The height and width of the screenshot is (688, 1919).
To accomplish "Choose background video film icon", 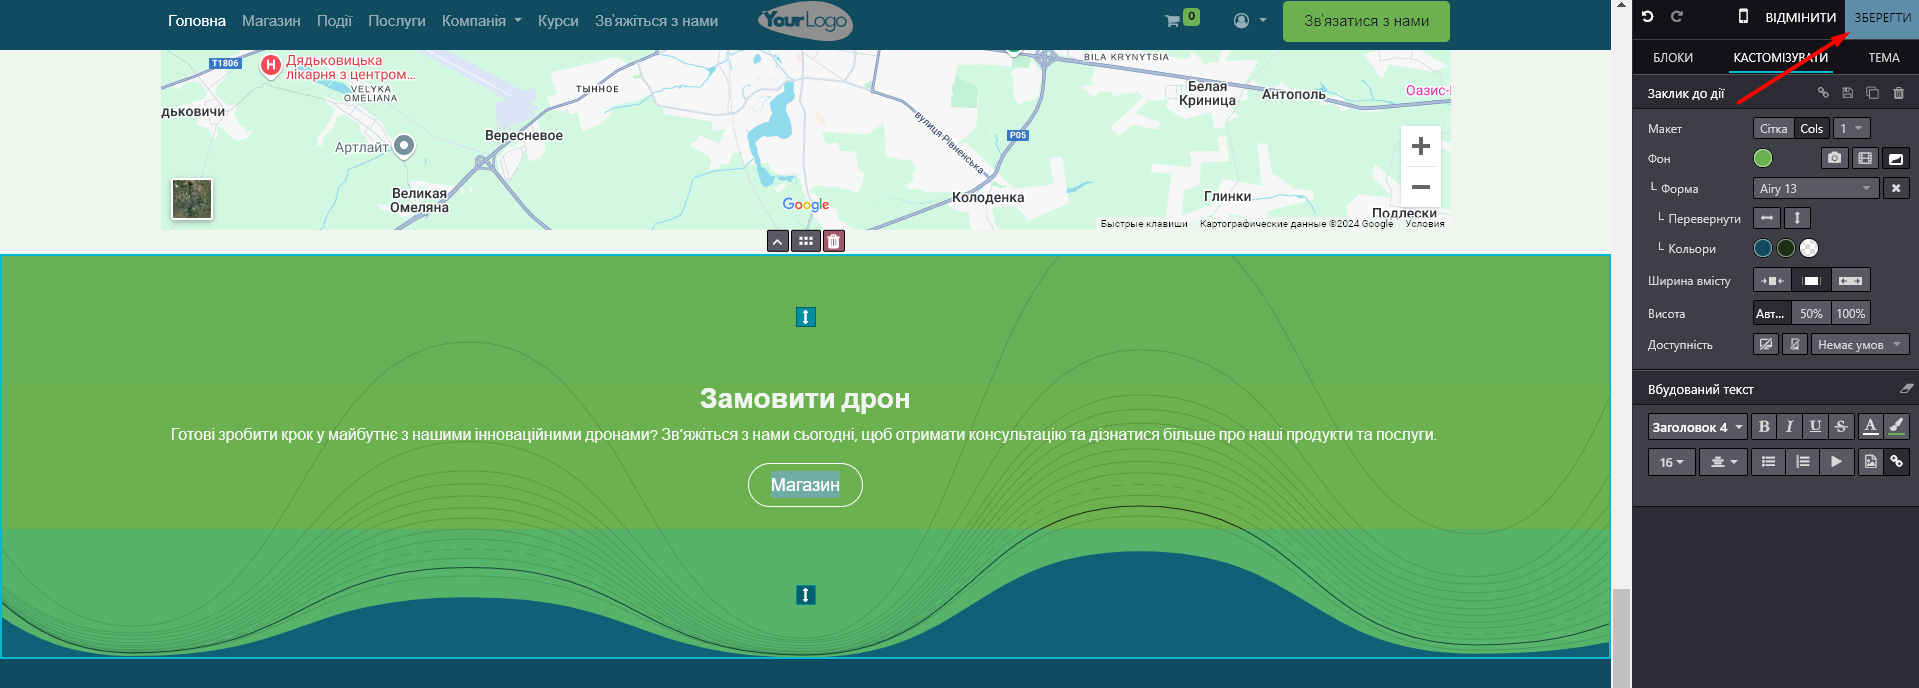I will point(1865,158).
